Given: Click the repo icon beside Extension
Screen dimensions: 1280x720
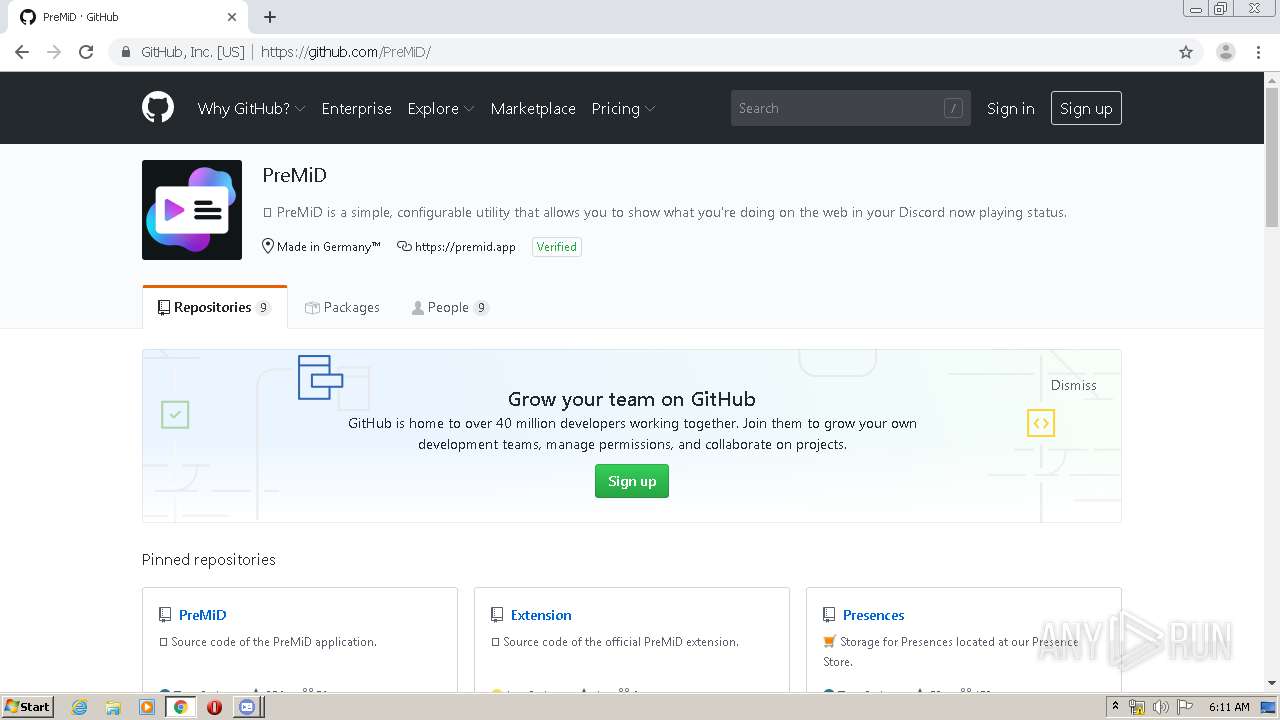Looking at the screenshot, I should coord(497,615).
